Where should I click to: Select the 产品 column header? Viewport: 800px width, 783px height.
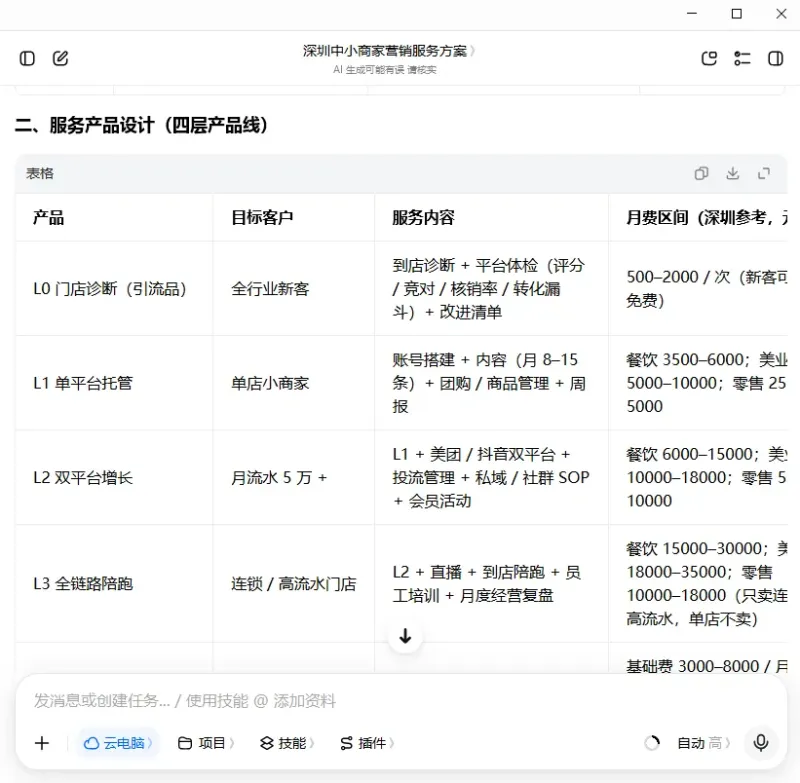tap(114, 218)
